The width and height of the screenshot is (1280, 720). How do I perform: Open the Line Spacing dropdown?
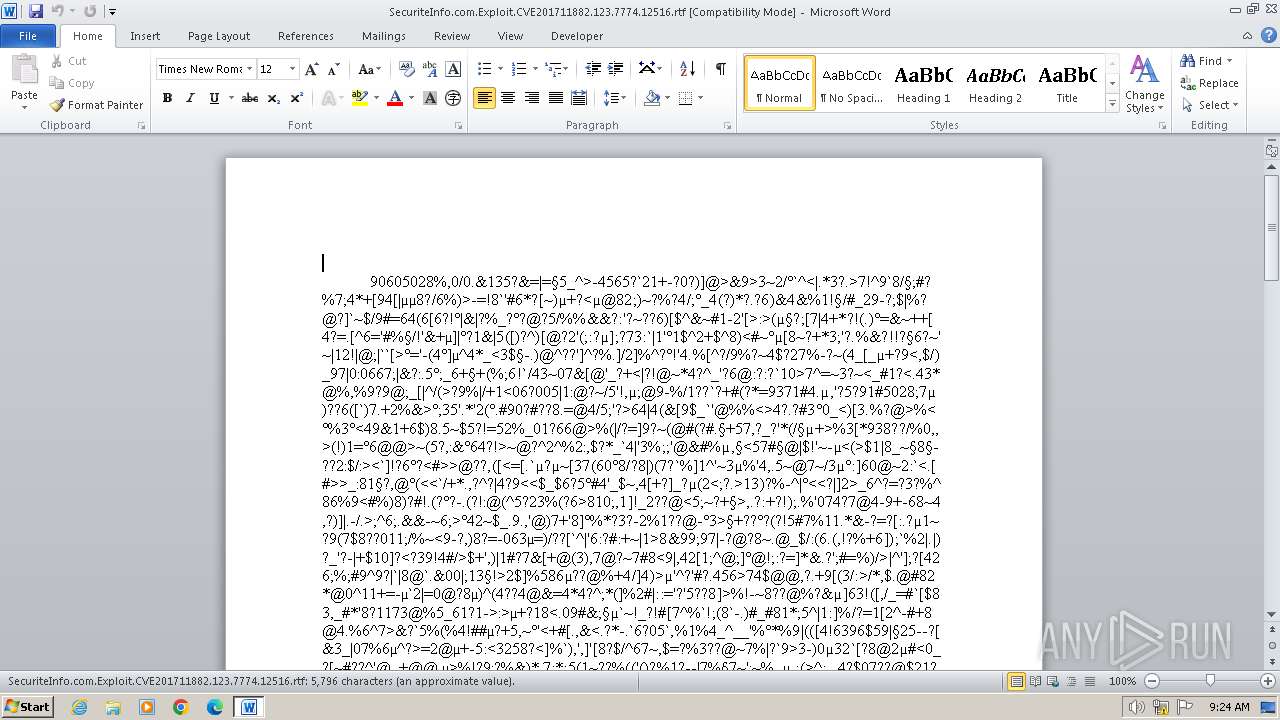tap(615, 98)
